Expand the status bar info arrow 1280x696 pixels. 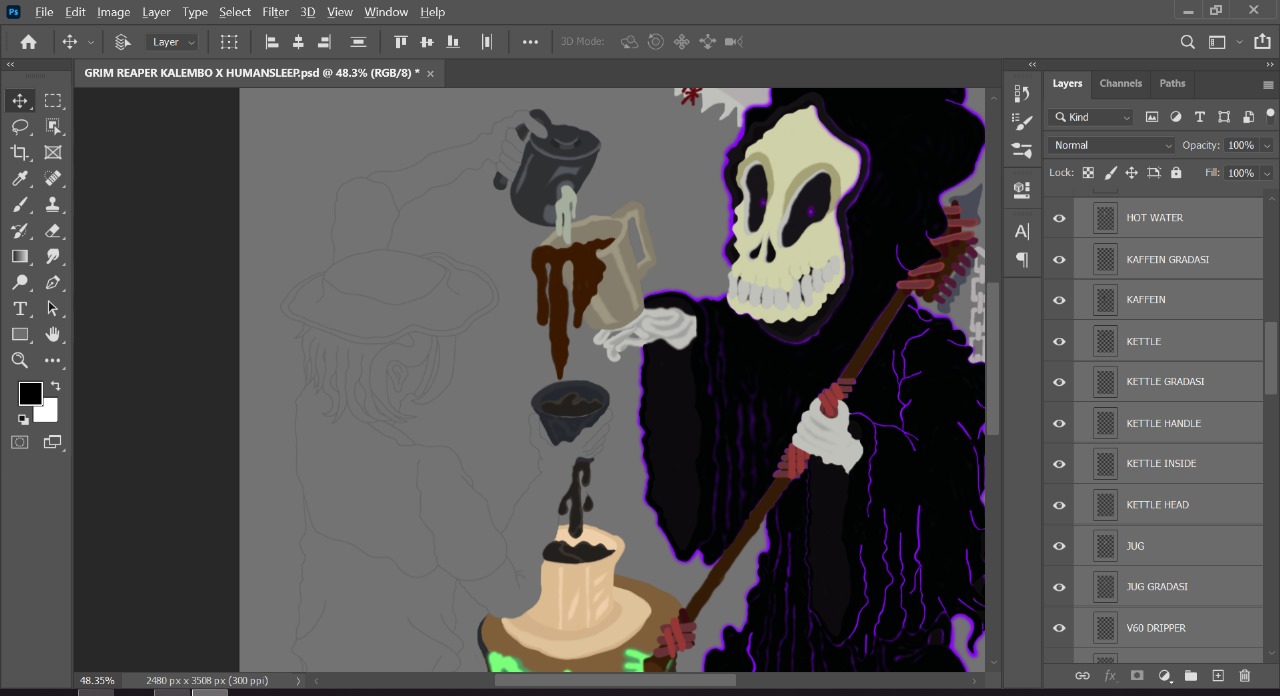[298, 681]
